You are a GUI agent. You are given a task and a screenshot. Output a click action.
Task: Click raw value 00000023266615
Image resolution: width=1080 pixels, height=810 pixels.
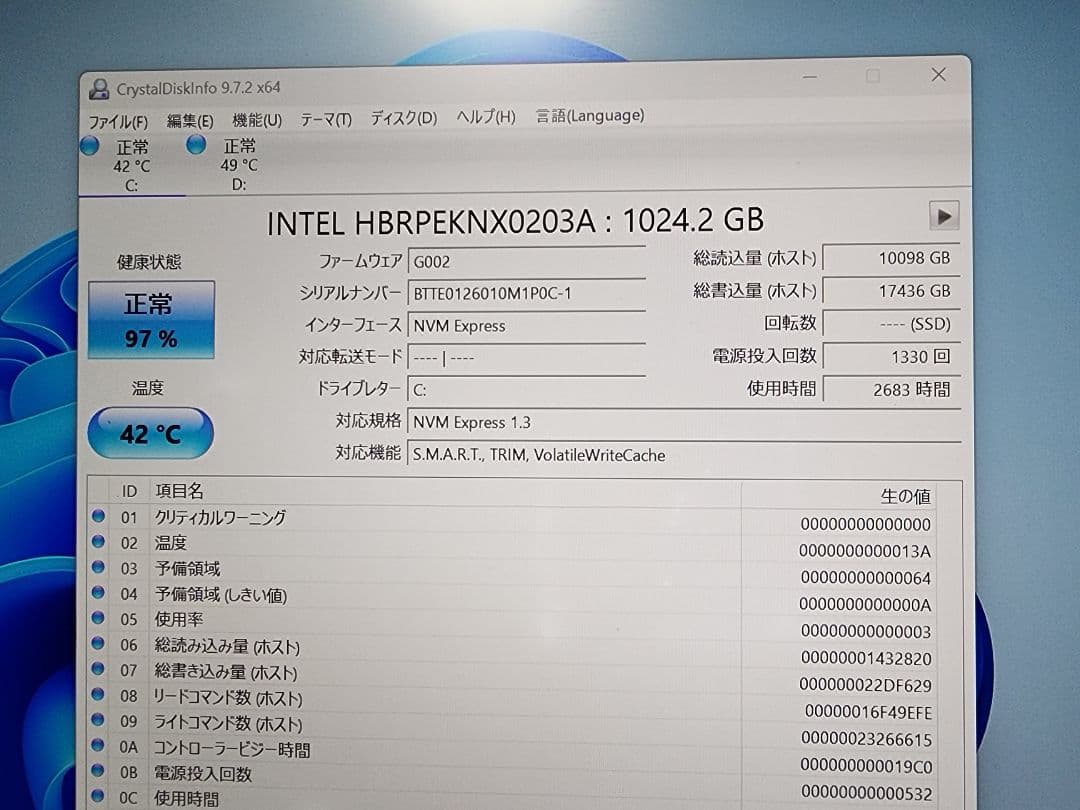[866, 739]
